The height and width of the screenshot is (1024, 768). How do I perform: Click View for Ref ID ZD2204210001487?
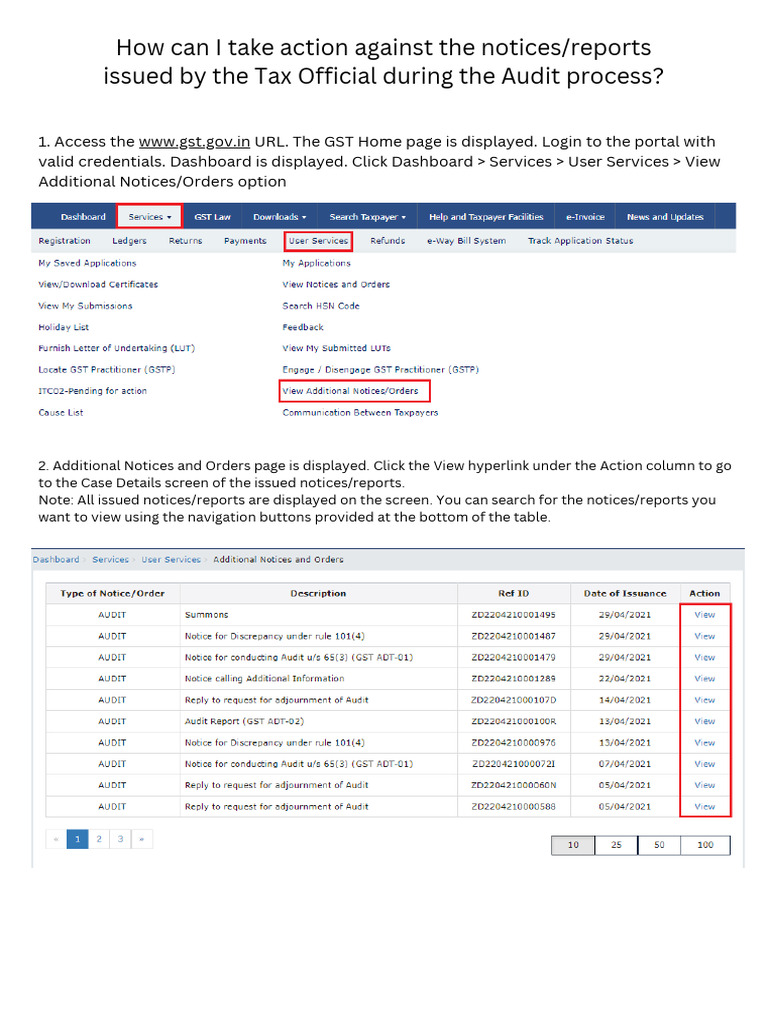(x=705, y=636)
